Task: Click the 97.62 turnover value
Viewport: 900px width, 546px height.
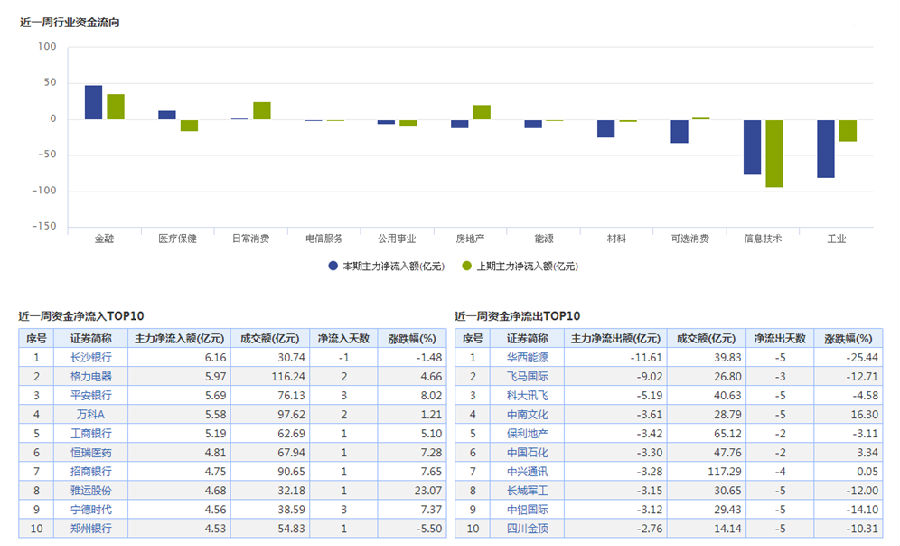Action: [x=292, y=414]
